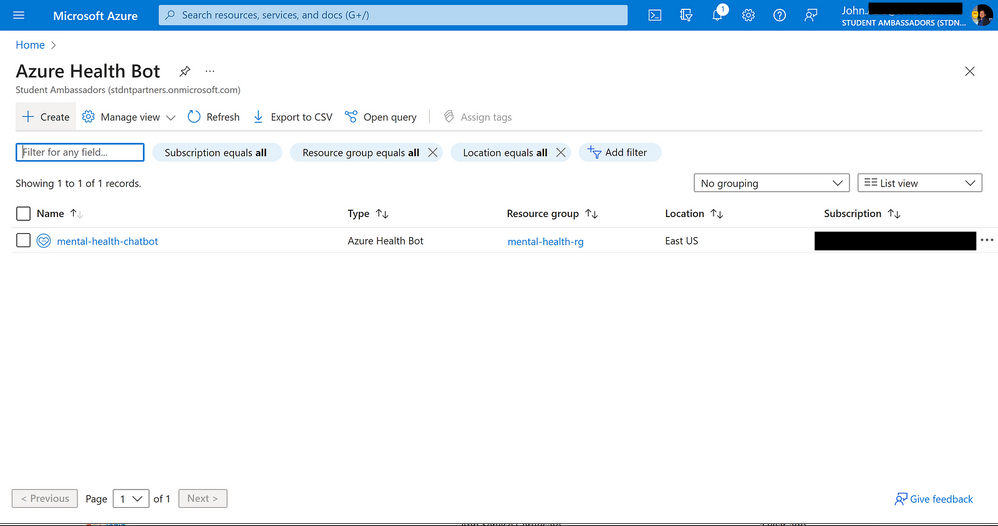The width and height of the screenshot is (998, 526).
Task: Select all rows with header checkbox
Action: tap(23, 213)
